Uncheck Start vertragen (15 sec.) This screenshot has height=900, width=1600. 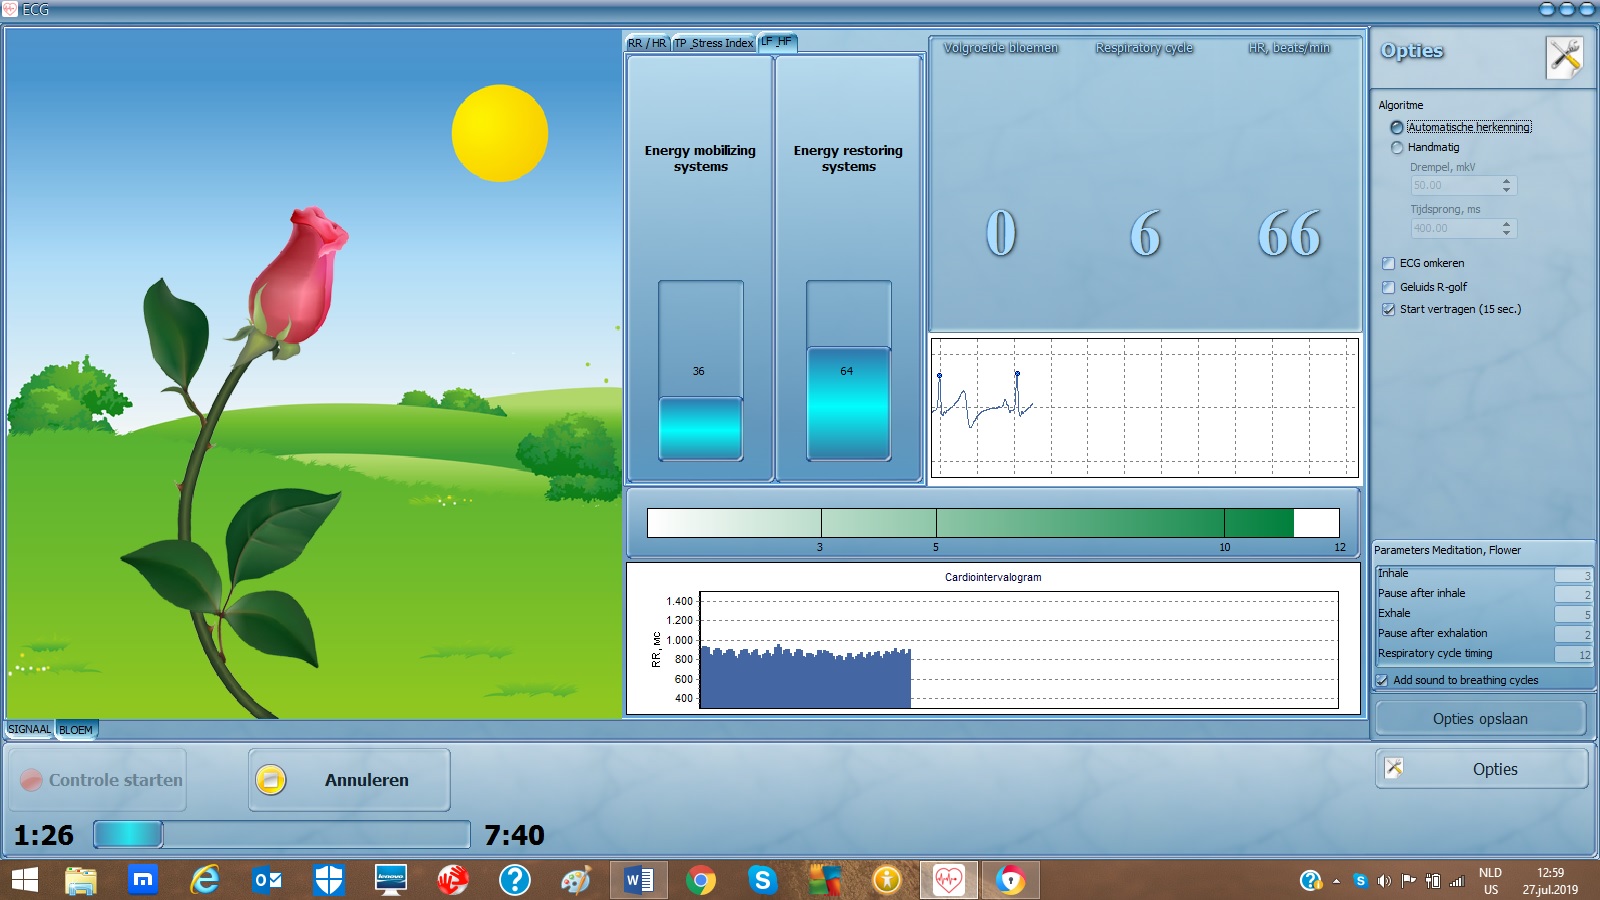(1388, 310)
